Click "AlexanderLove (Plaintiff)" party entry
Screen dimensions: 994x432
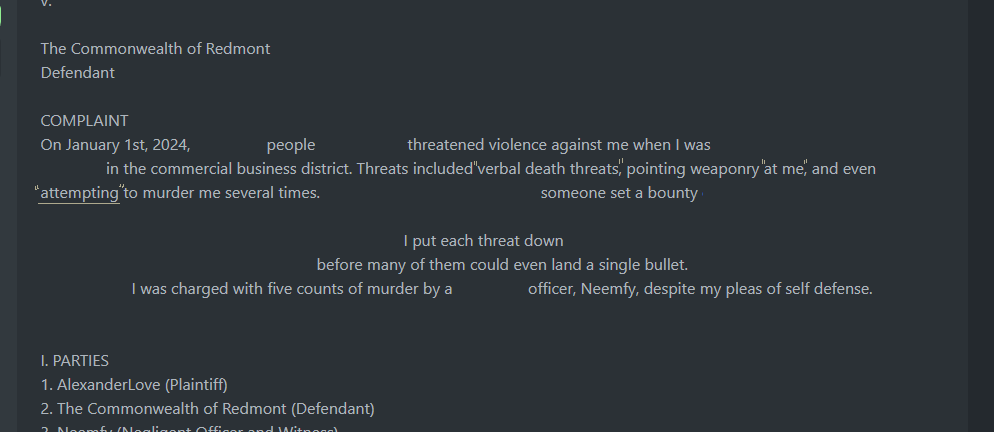tap(143, 385)
